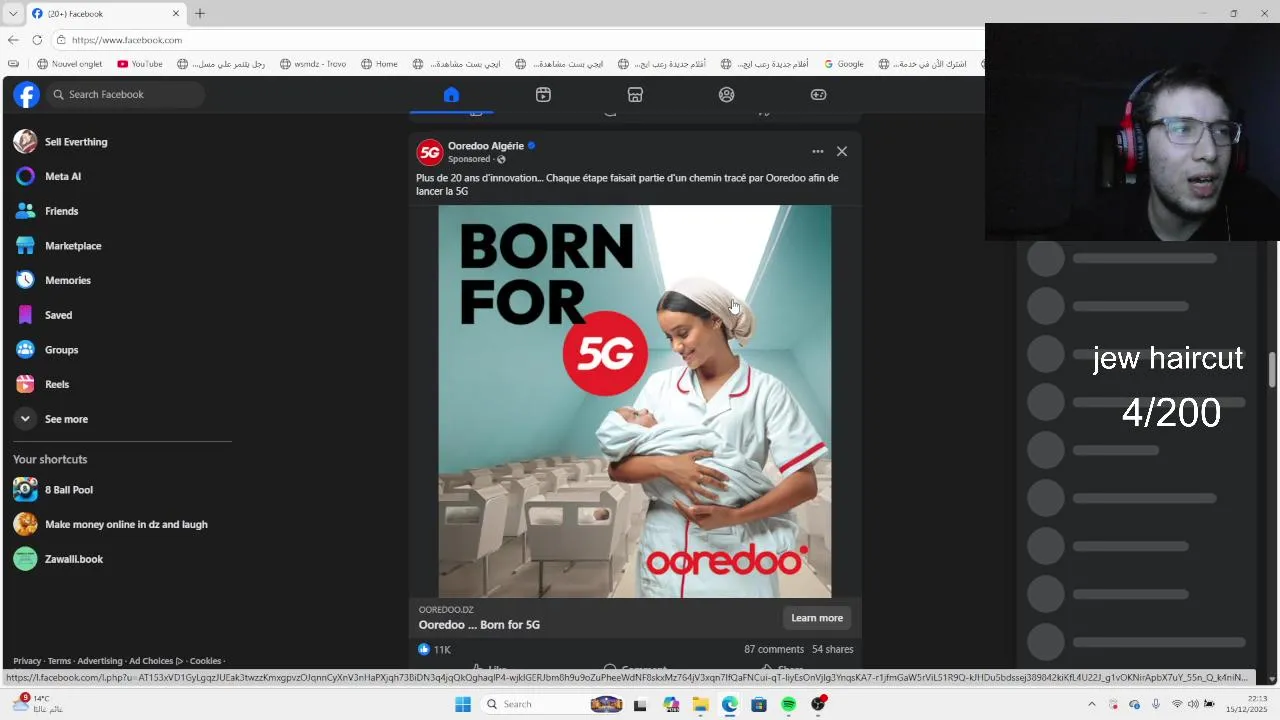This screenshot has width=1280, height=720.
Task: Click the Facebook logo icon
Action: tap(26, 95)
